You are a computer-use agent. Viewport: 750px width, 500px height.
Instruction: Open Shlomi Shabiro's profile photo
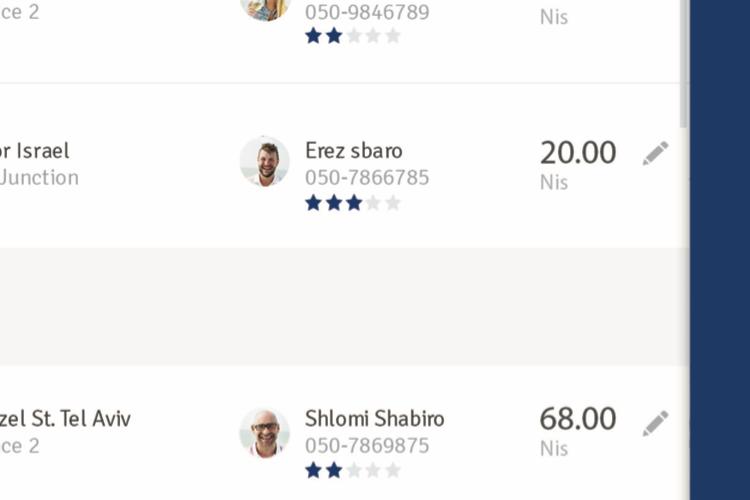265,433
